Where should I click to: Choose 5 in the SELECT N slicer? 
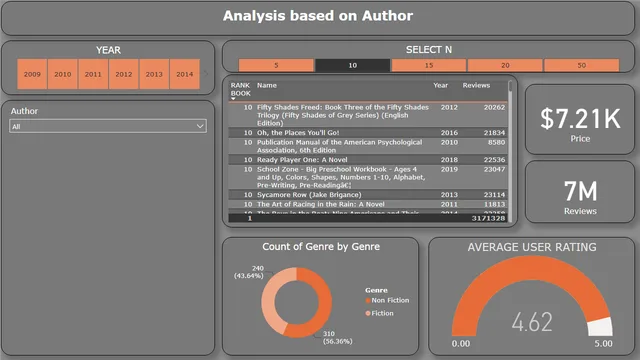[276, 65]
